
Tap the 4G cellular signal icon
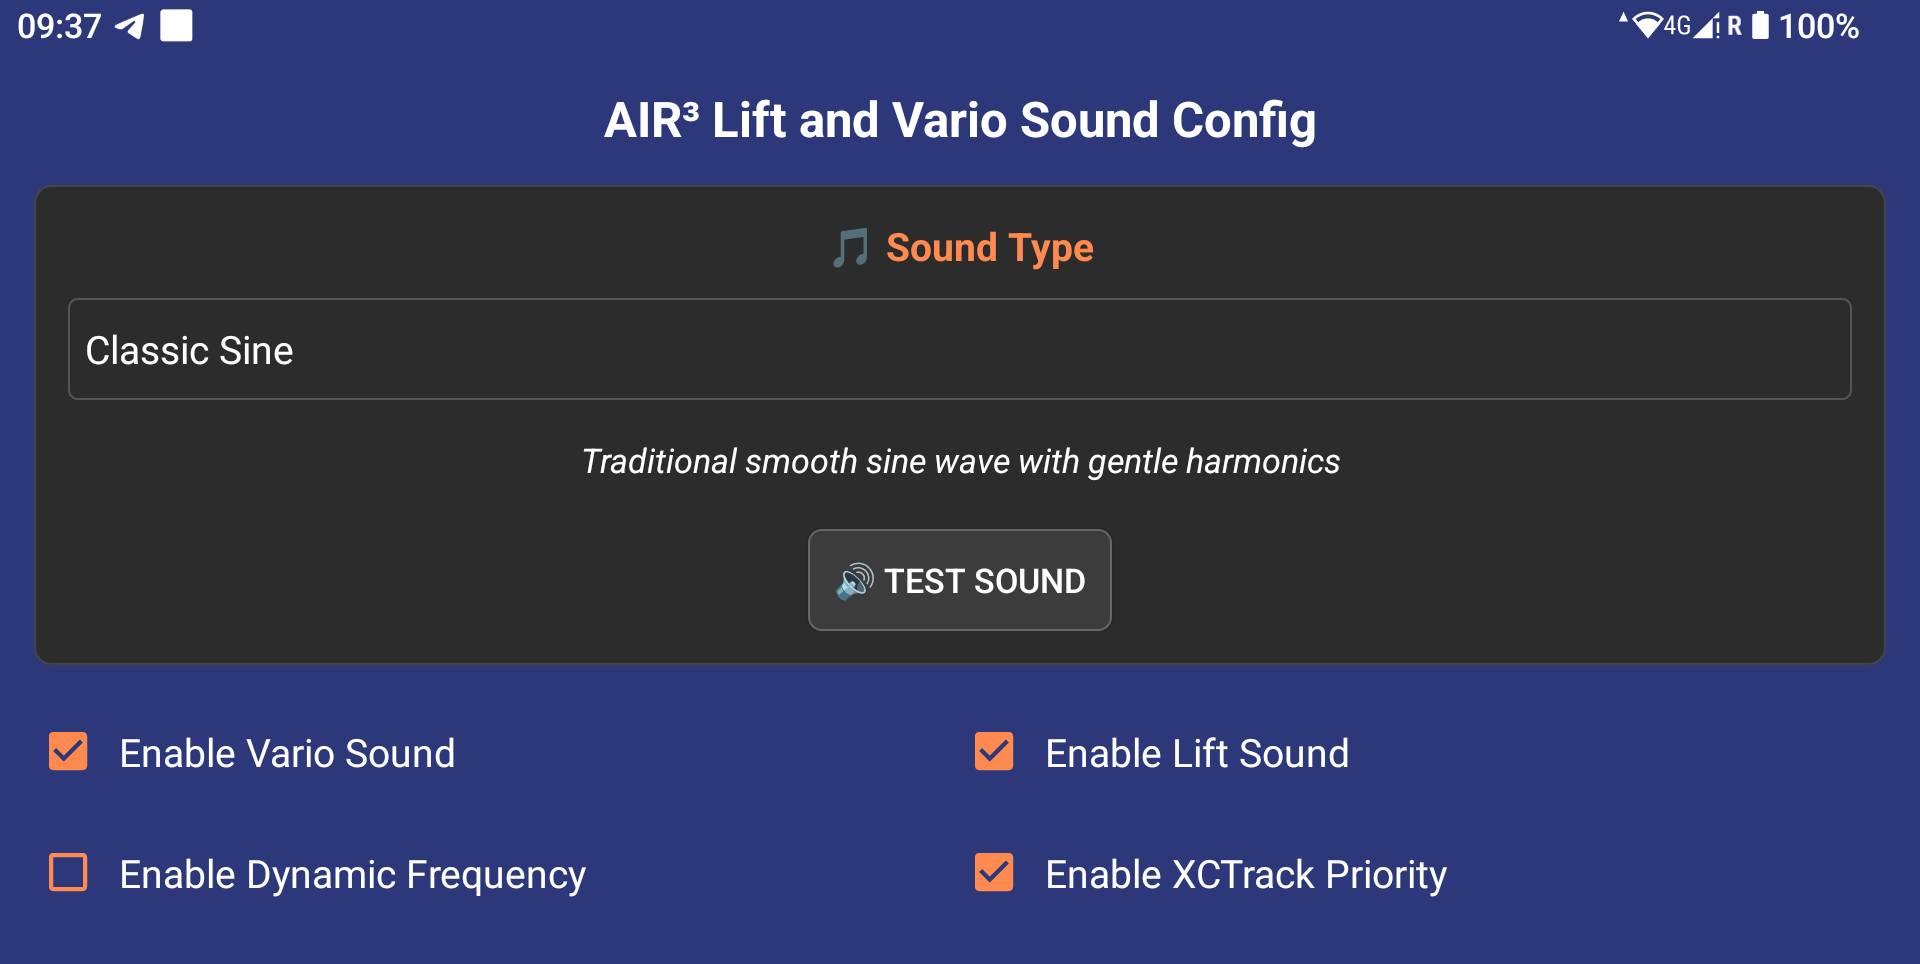coord(1692,26)
